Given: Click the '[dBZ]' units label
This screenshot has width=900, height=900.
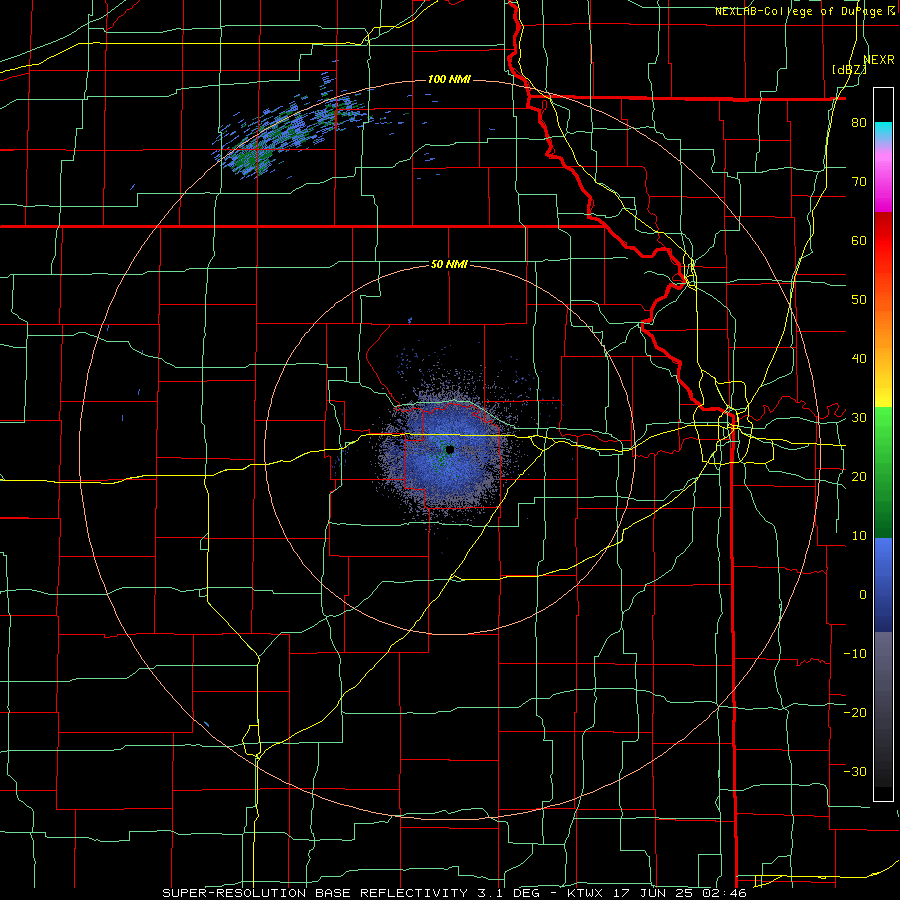Looking at the screenshot, I should pyautogui.click(x=849, y=70).
